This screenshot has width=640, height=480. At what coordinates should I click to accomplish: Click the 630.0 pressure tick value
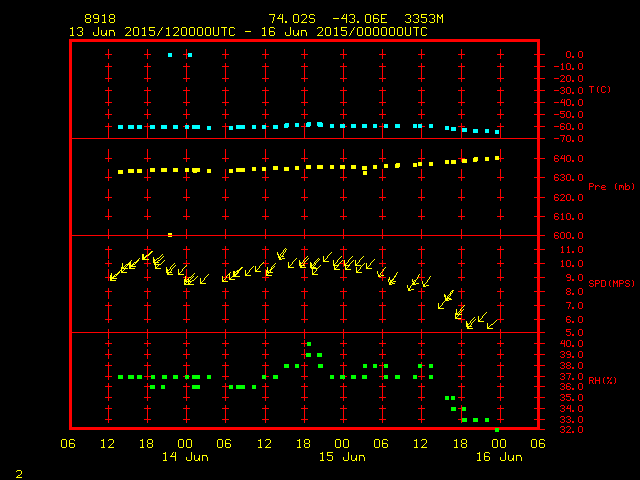coord(569,178)
